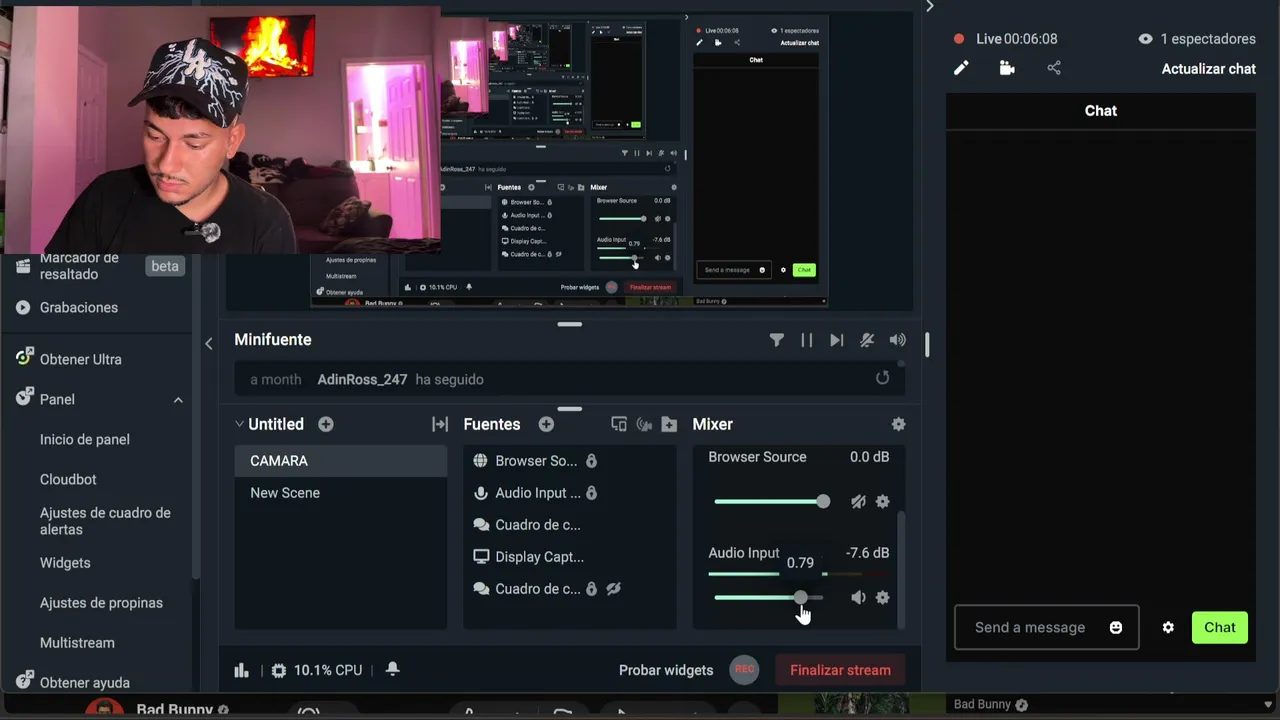1280x720 pixels.
Task: Show the hidden Cuadro de c... source
Action: [614, 589]
